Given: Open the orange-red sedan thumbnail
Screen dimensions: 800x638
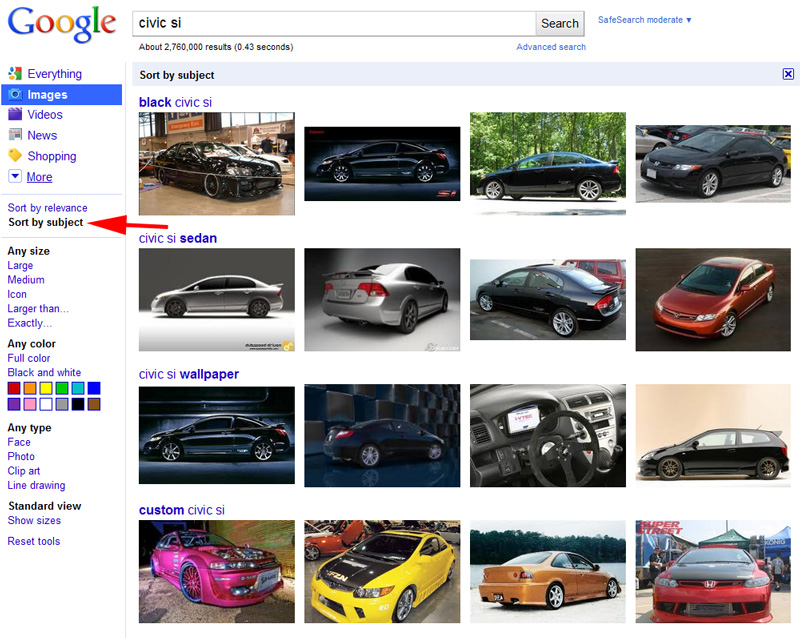Looking at the screenshot, I should click(713, 300).
